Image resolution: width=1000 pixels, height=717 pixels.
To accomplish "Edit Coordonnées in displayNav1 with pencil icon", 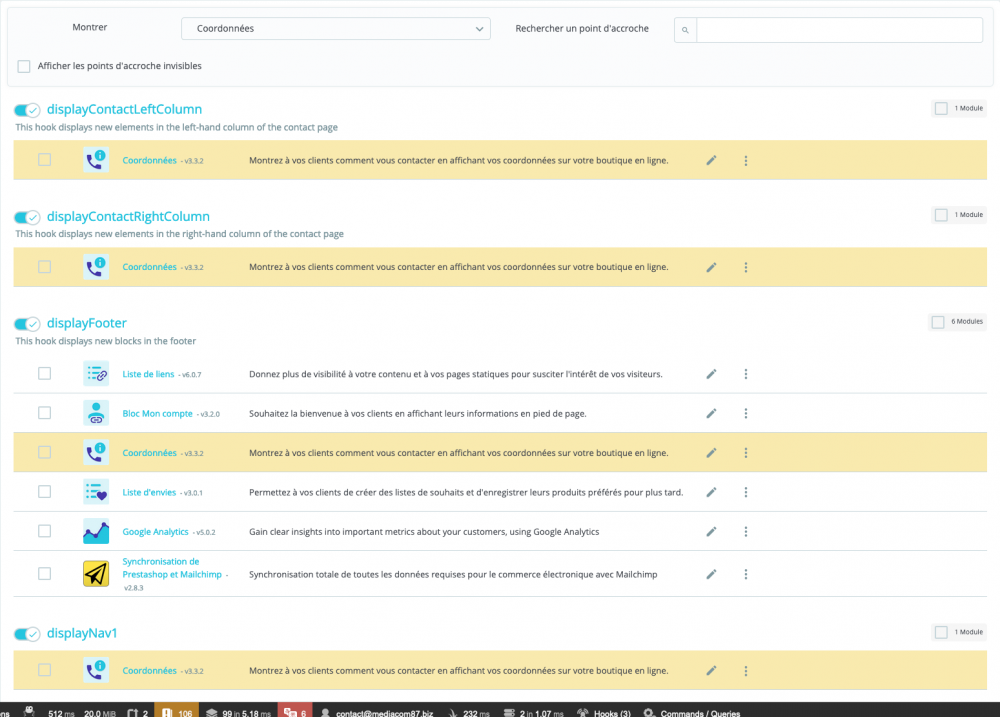I will pyautogui.click(x=711, y=670).
